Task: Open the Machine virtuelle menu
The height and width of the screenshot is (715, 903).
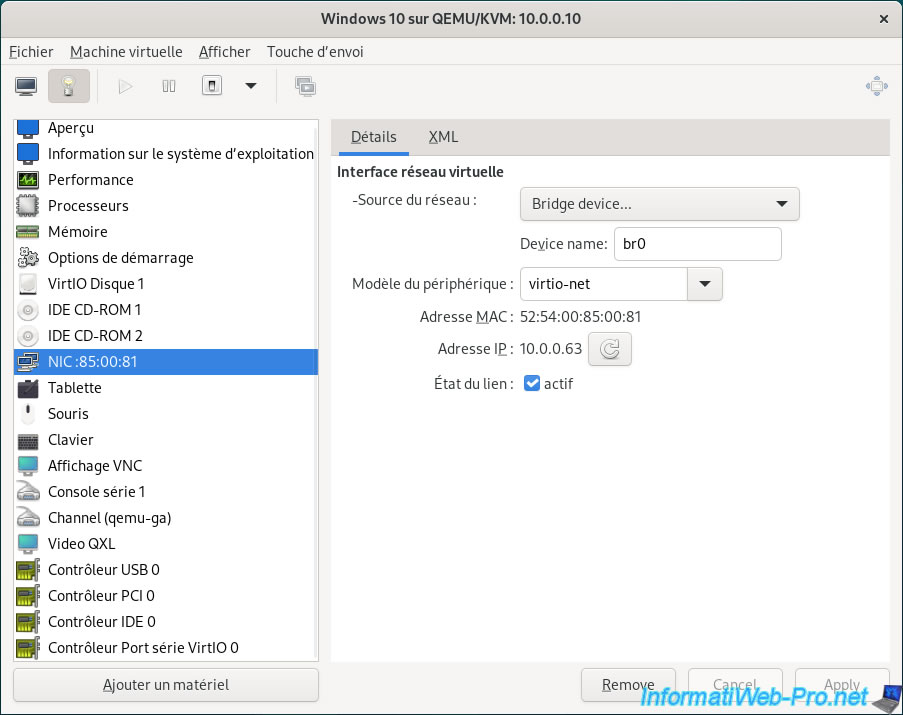Action: click(126, 52)
